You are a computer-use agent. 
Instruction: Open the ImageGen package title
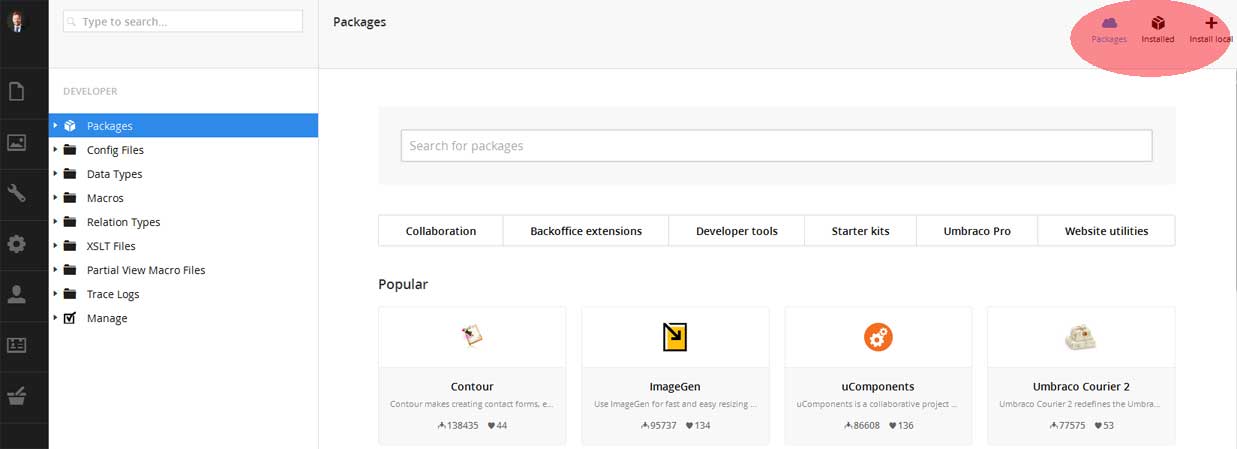pyautogui.click(x=675, y=386)
